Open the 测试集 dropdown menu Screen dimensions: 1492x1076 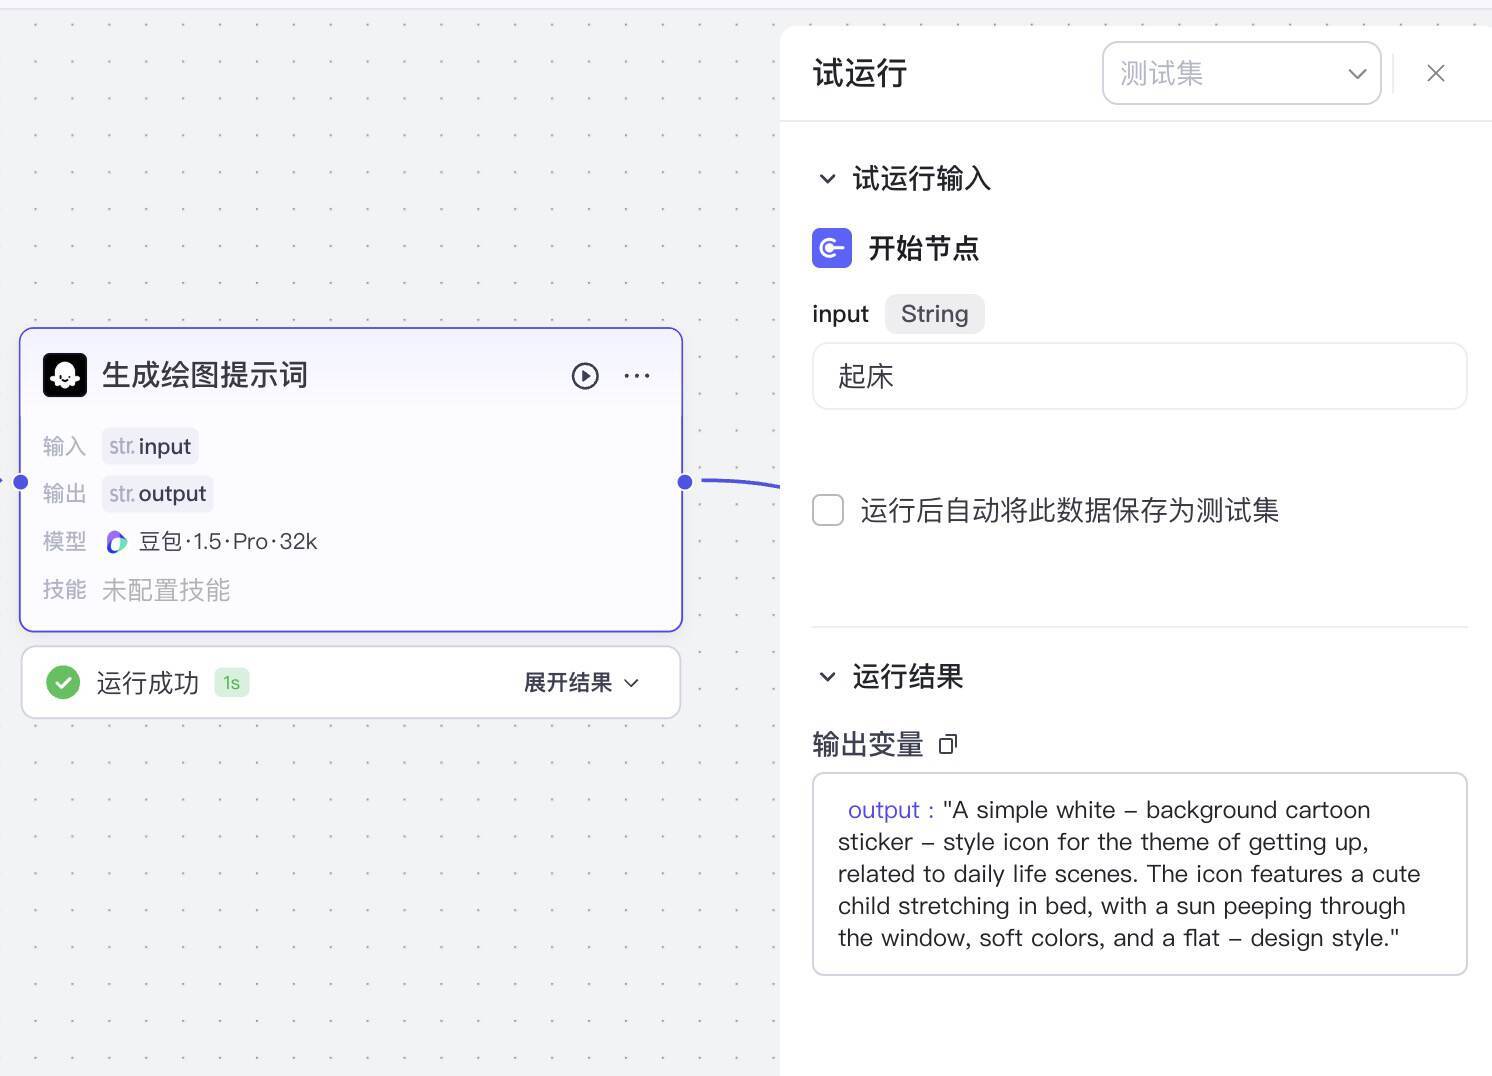point(1240,73)
